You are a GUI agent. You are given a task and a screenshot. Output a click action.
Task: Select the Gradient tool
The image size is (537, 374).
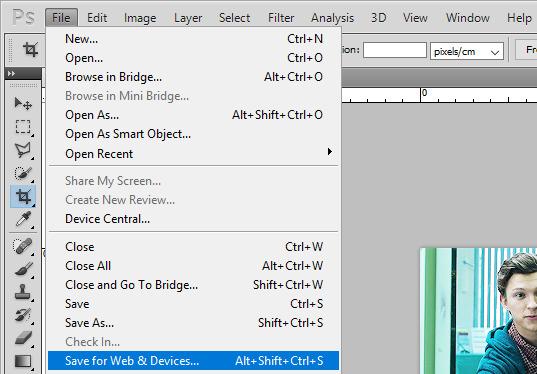pos(23,361)
